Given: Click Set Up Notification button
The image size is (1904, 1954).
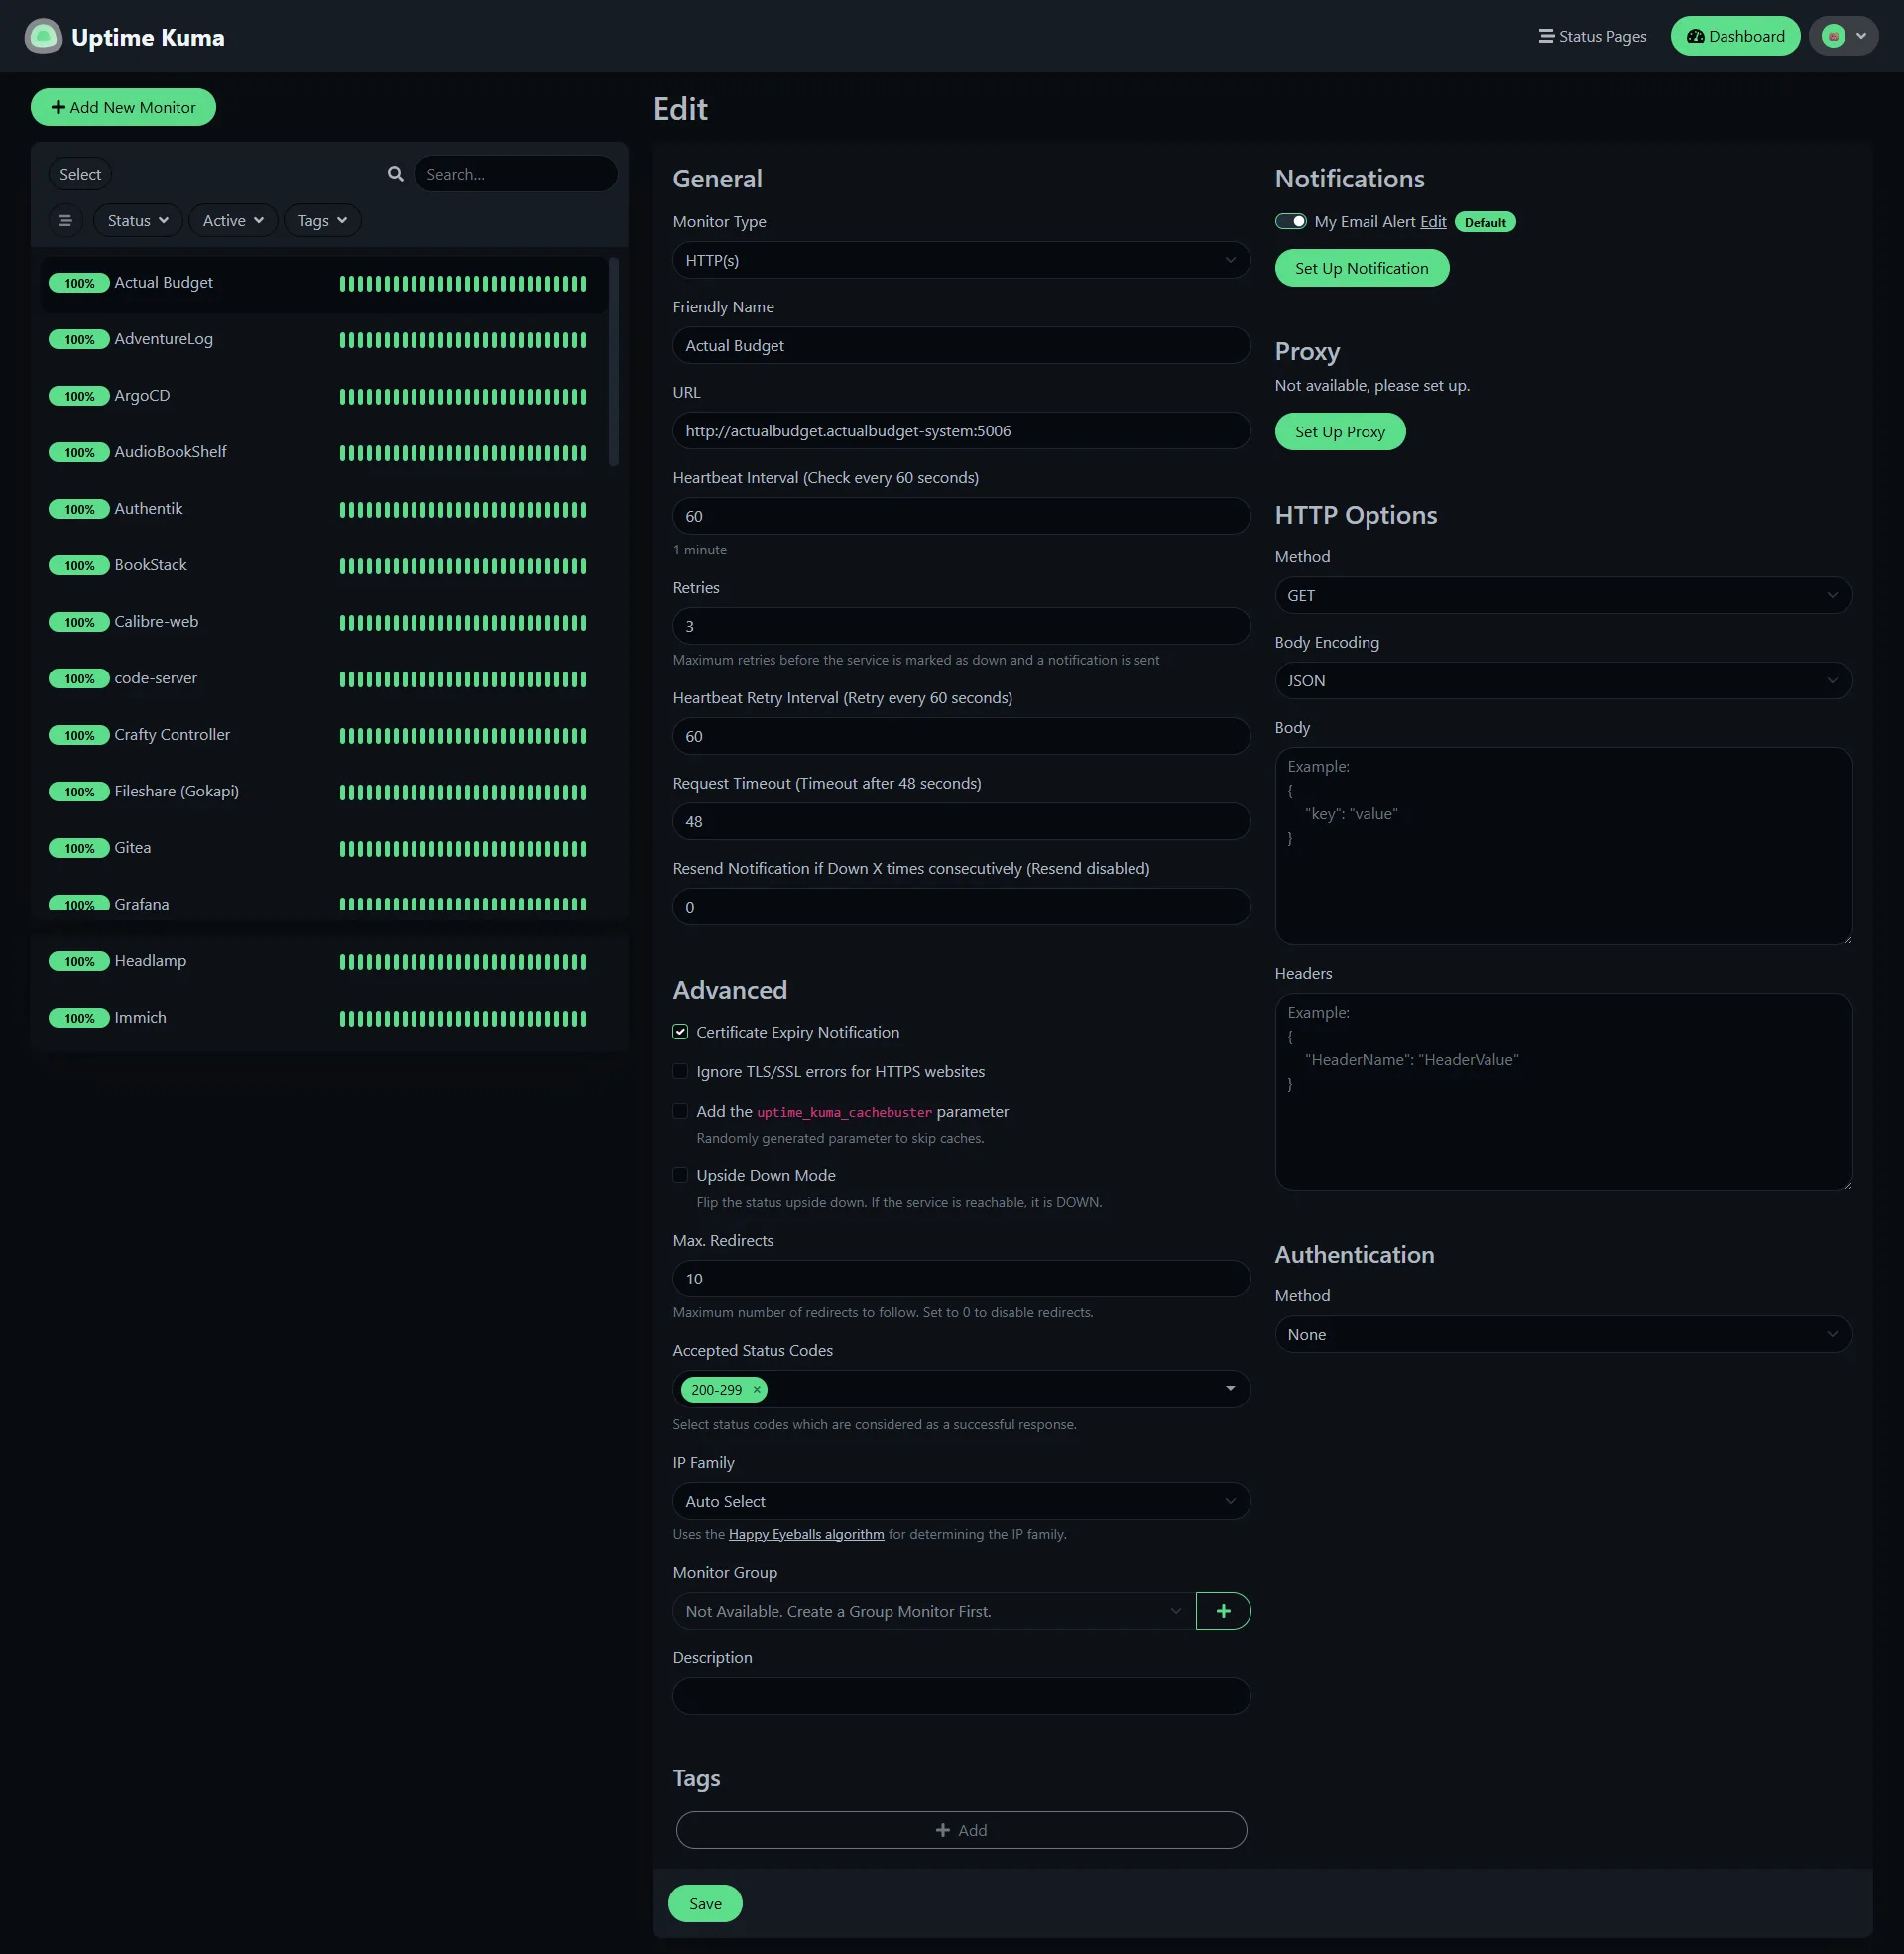Looking at the screenshot, I should click(1361, 268).
